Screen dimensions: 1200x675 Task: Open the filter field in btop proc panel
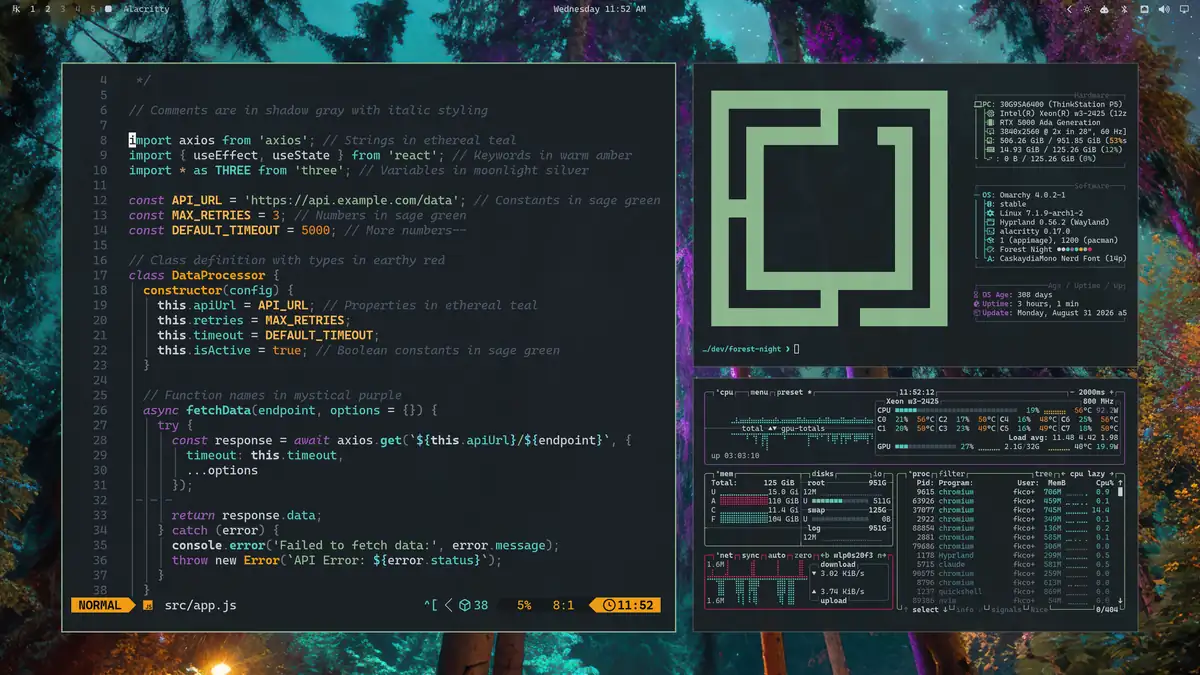pos(952,473)
